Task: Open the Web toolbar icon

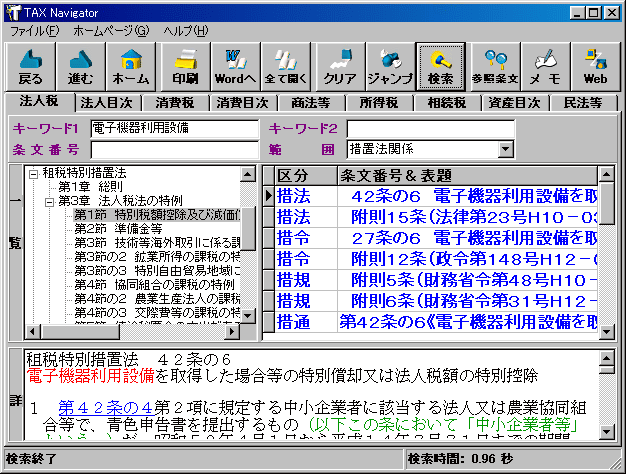Action: tap(596, 67)
